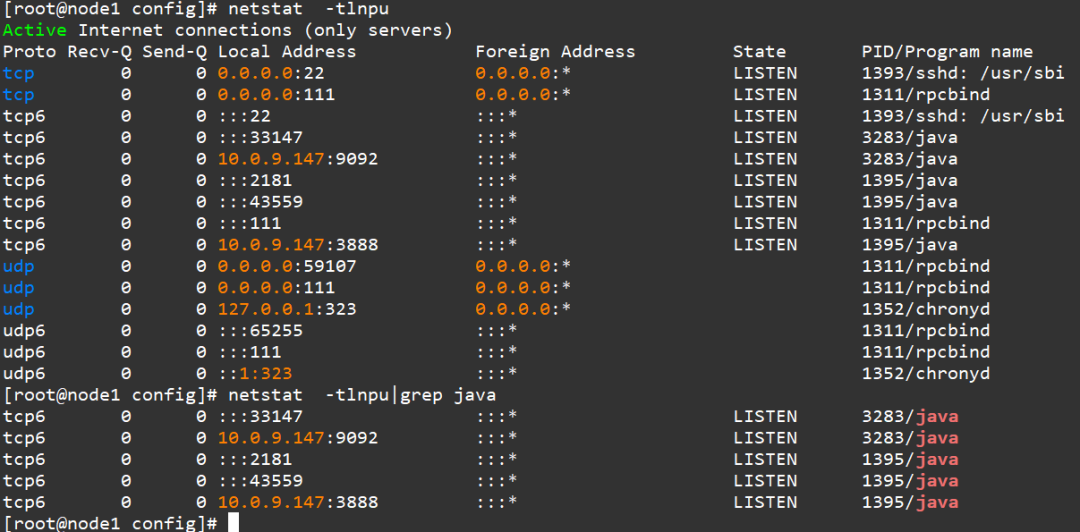Click 1311/rpcbind in the 0.0.0.0:59107 row
Viewport: 1080px width, 532px height.
pyautogui.click(x=926, y=267)
